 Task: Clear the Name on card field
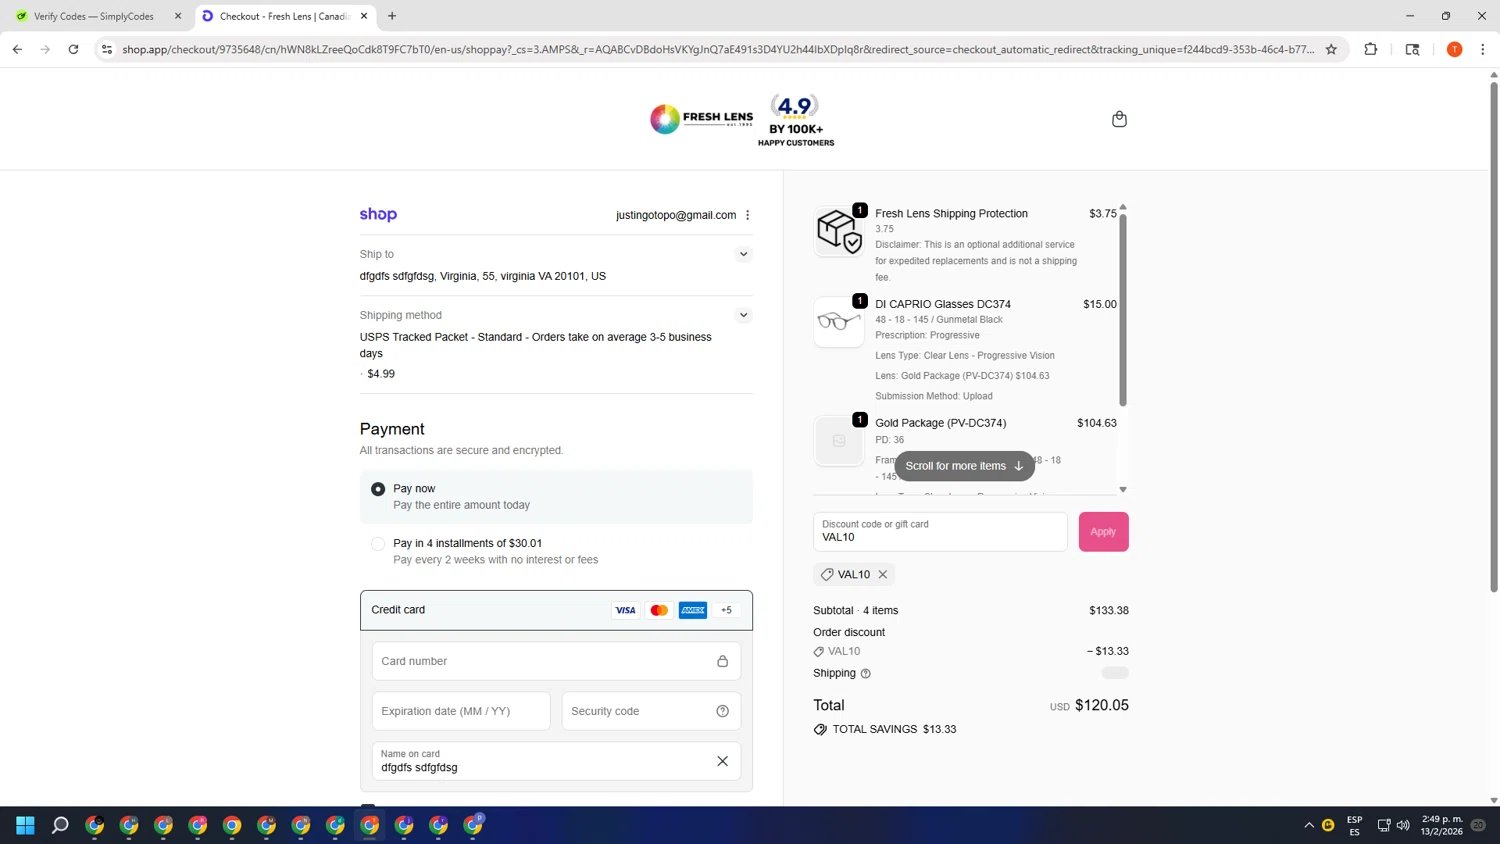pos(722,761)
